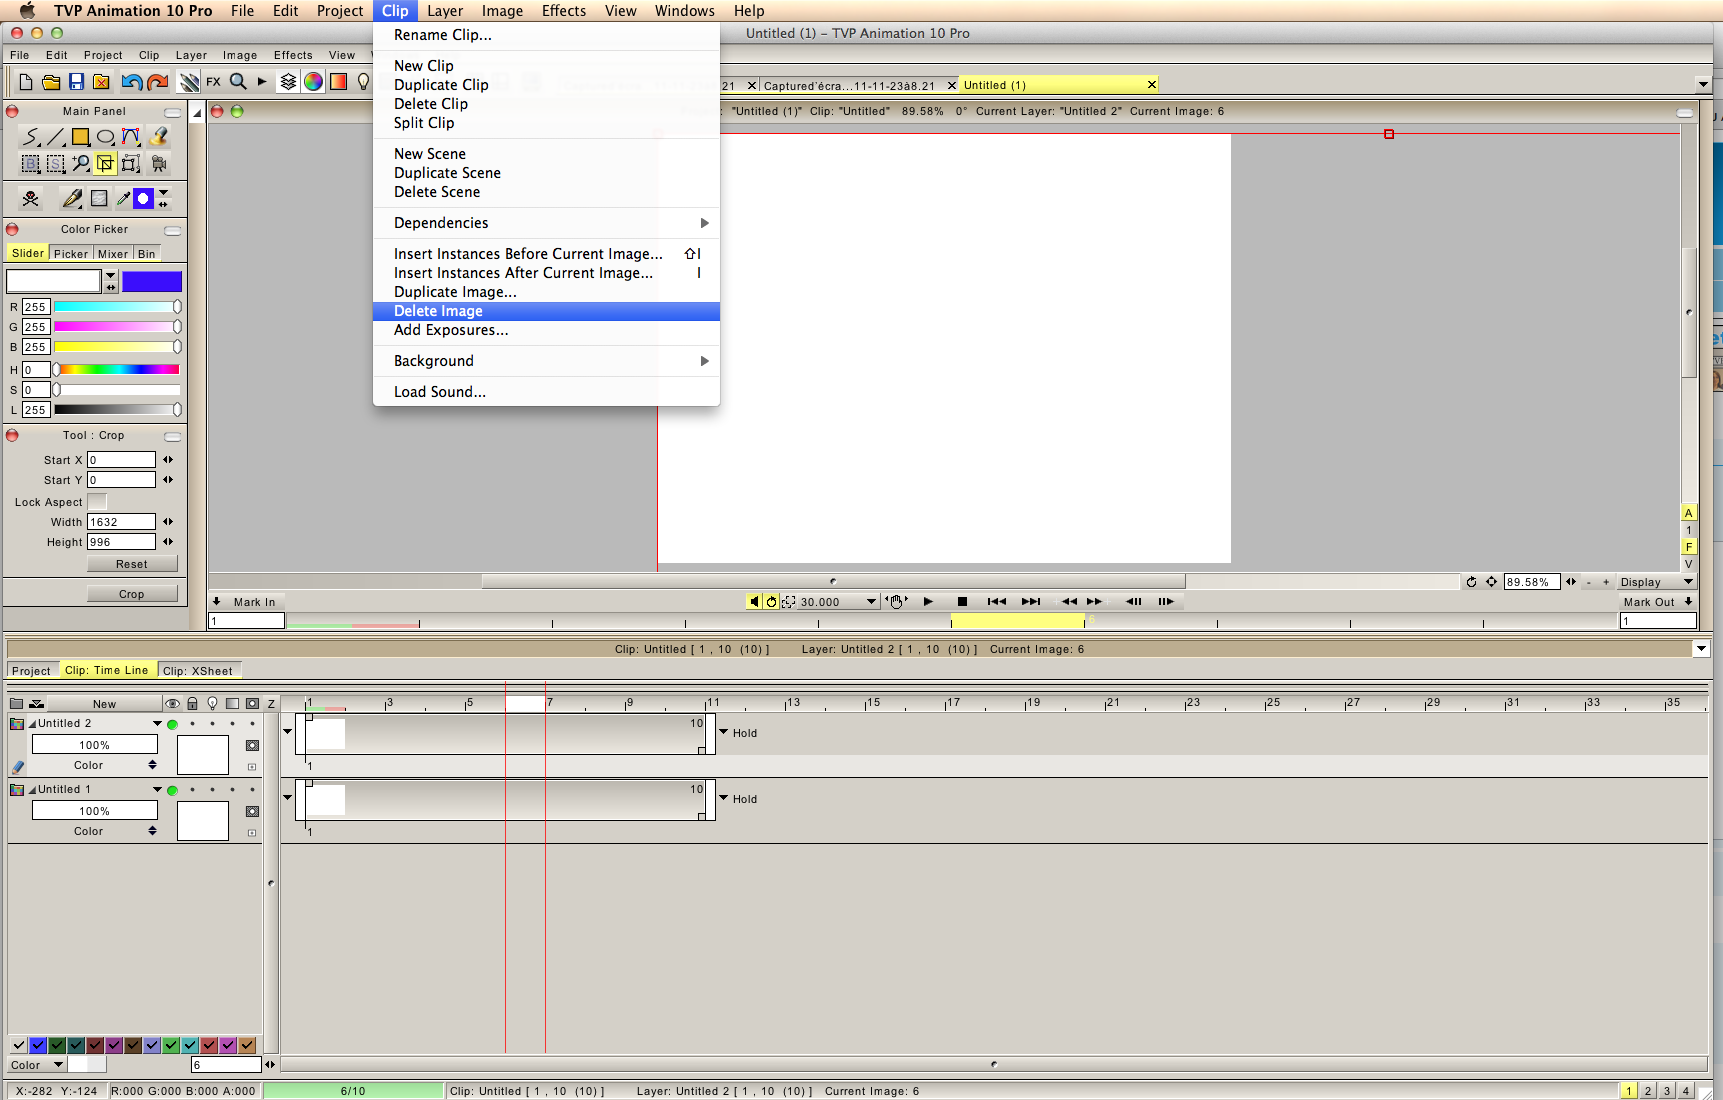Screen dimensions: 1723x1100
Task: Click the new project toolbar icon
Action: pos(26,82)
